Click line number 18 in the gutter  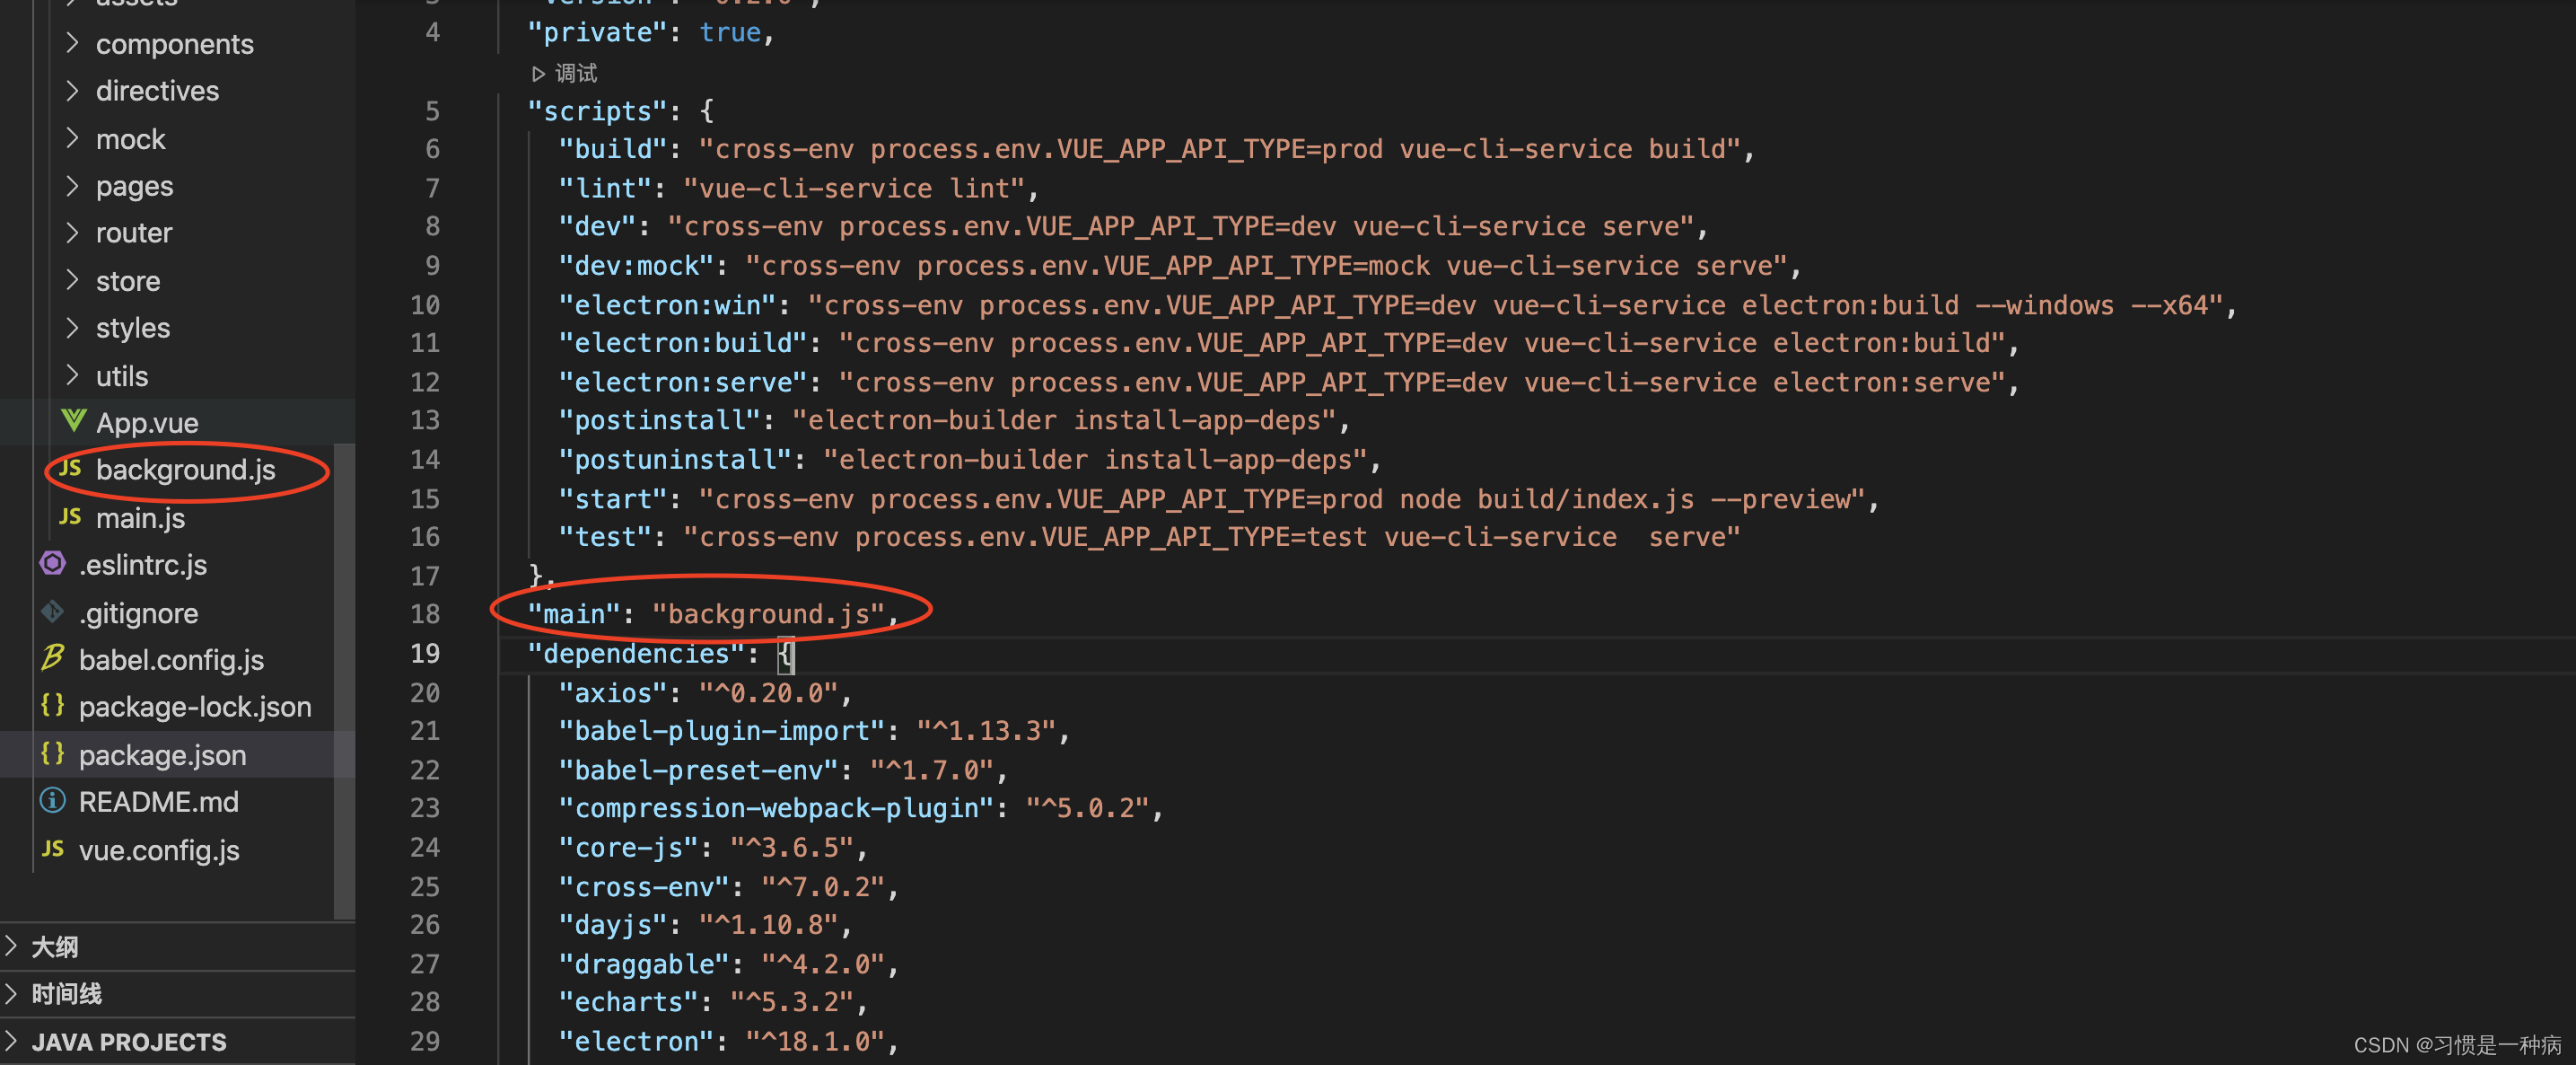(424, 614)
